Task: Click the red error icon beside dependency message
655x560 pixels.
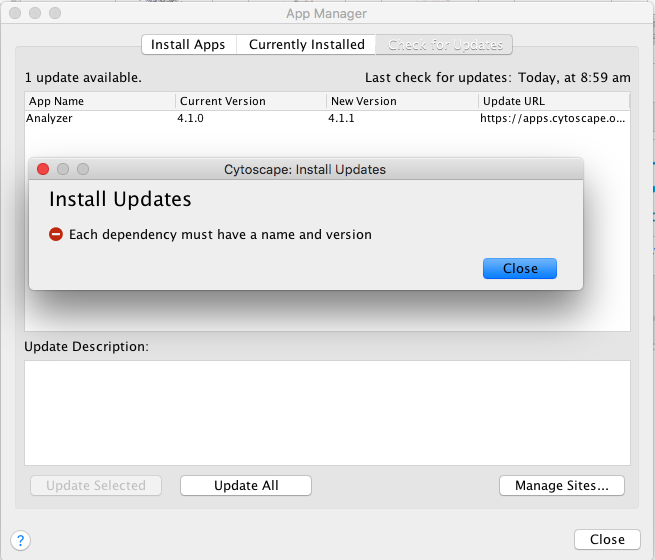Action: click(56, 234)
